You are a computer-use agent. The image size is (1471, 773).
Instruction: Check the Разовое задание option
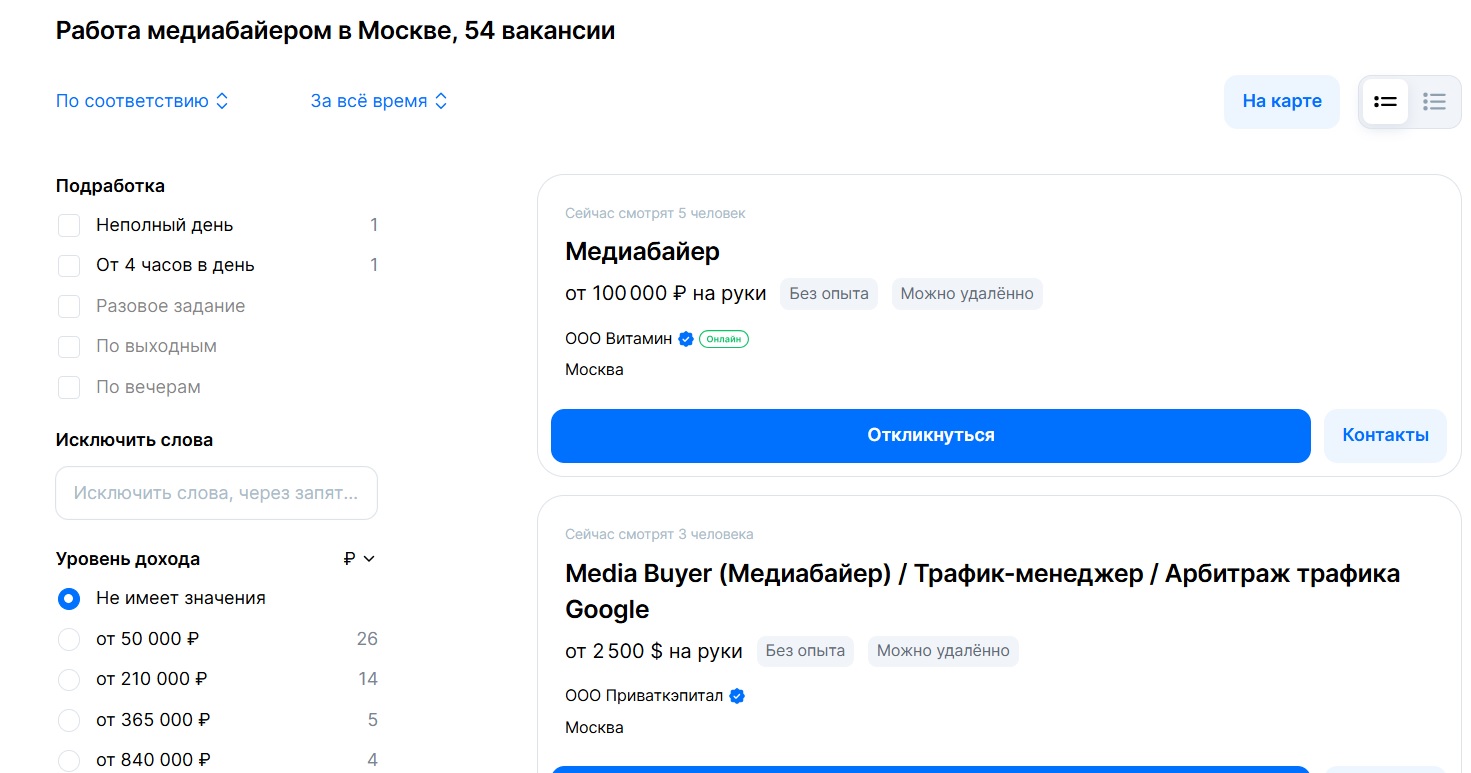(x=69, y=306)
